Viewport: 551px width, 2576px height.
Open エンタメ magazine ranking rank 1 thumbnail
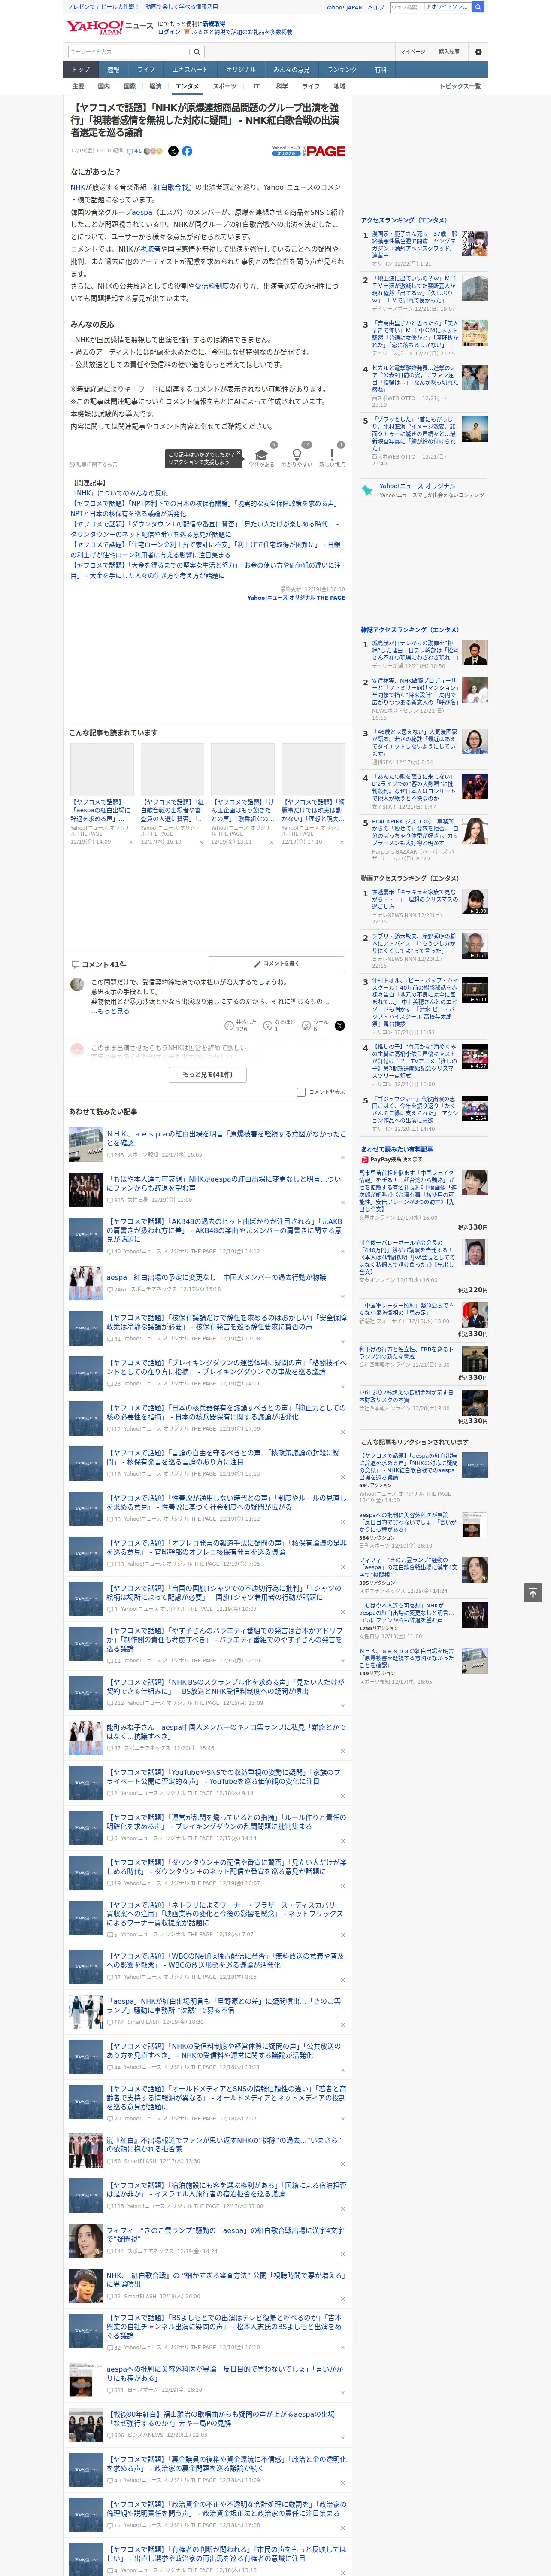pos(475,653)
